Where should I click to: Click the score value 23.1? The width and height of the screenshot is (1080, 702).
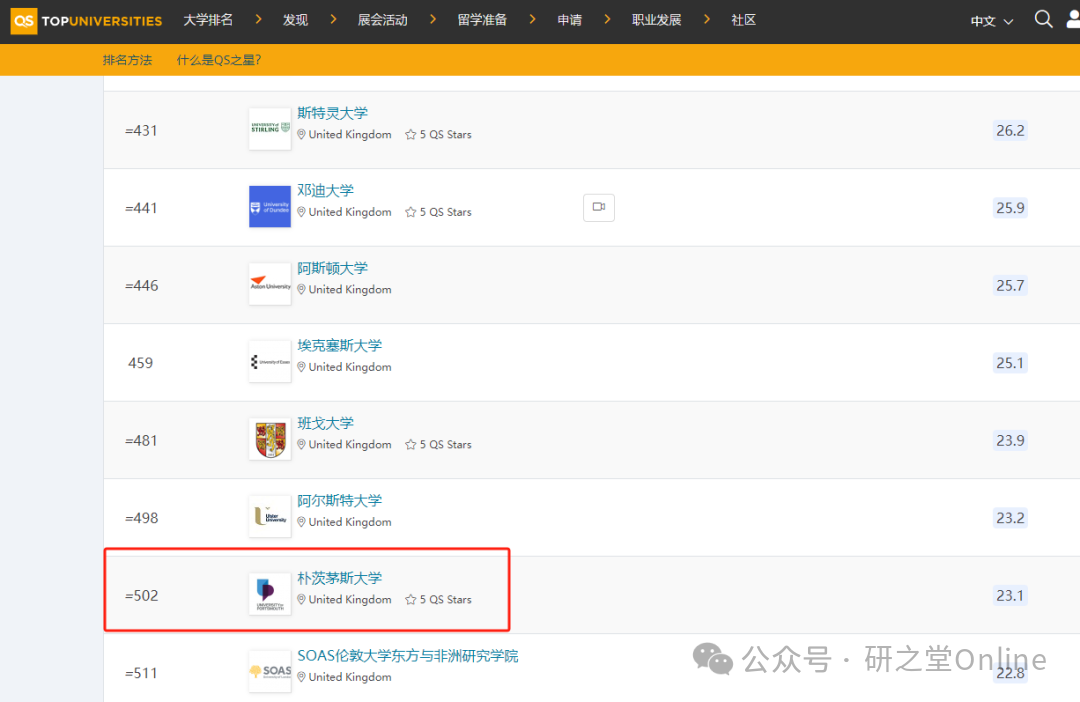point(1010,595)
